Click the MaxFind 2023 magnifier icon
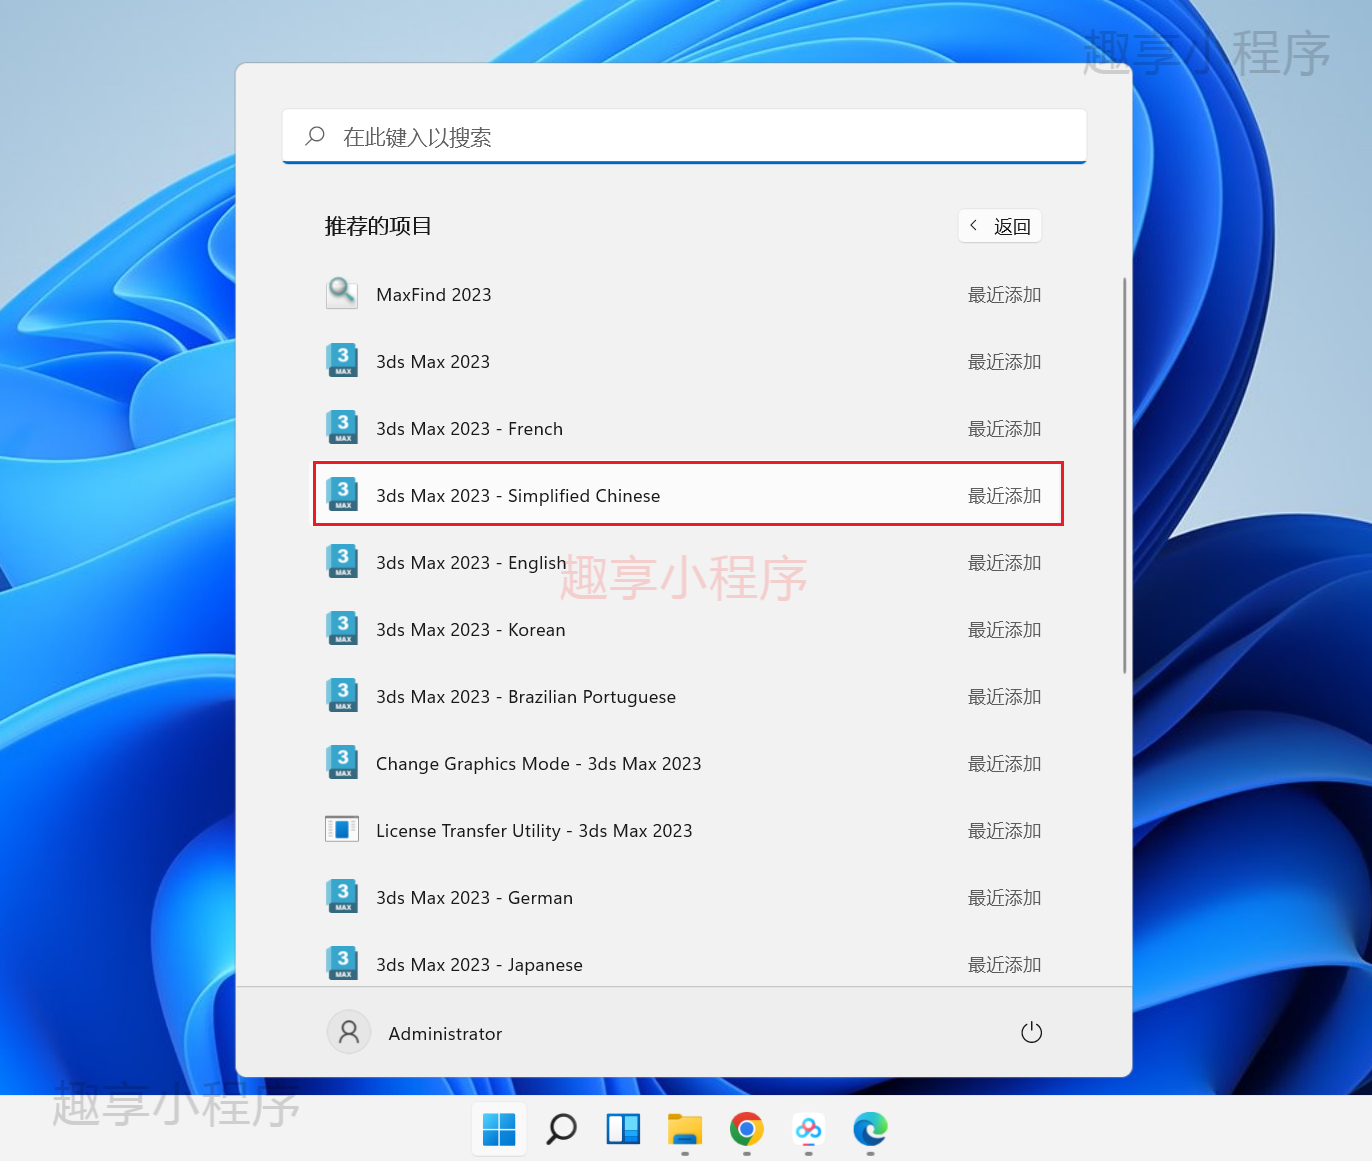The image size is (1372, 1161). click(342, 293)
